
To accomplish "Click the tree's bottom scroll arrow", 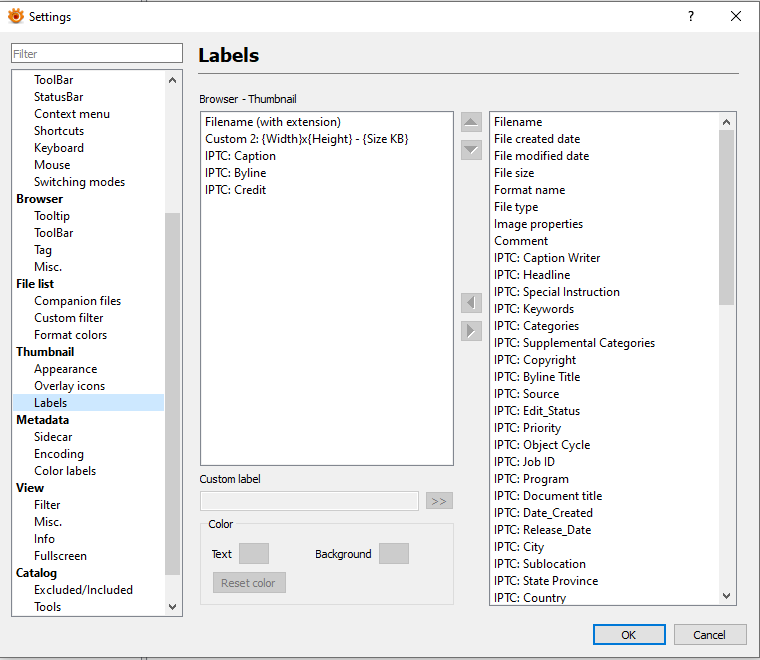I will click(173, 607).
